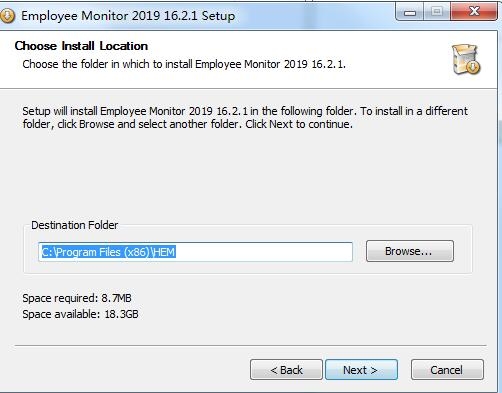Click the Choose Install Location heading

[x=81, y=46]
